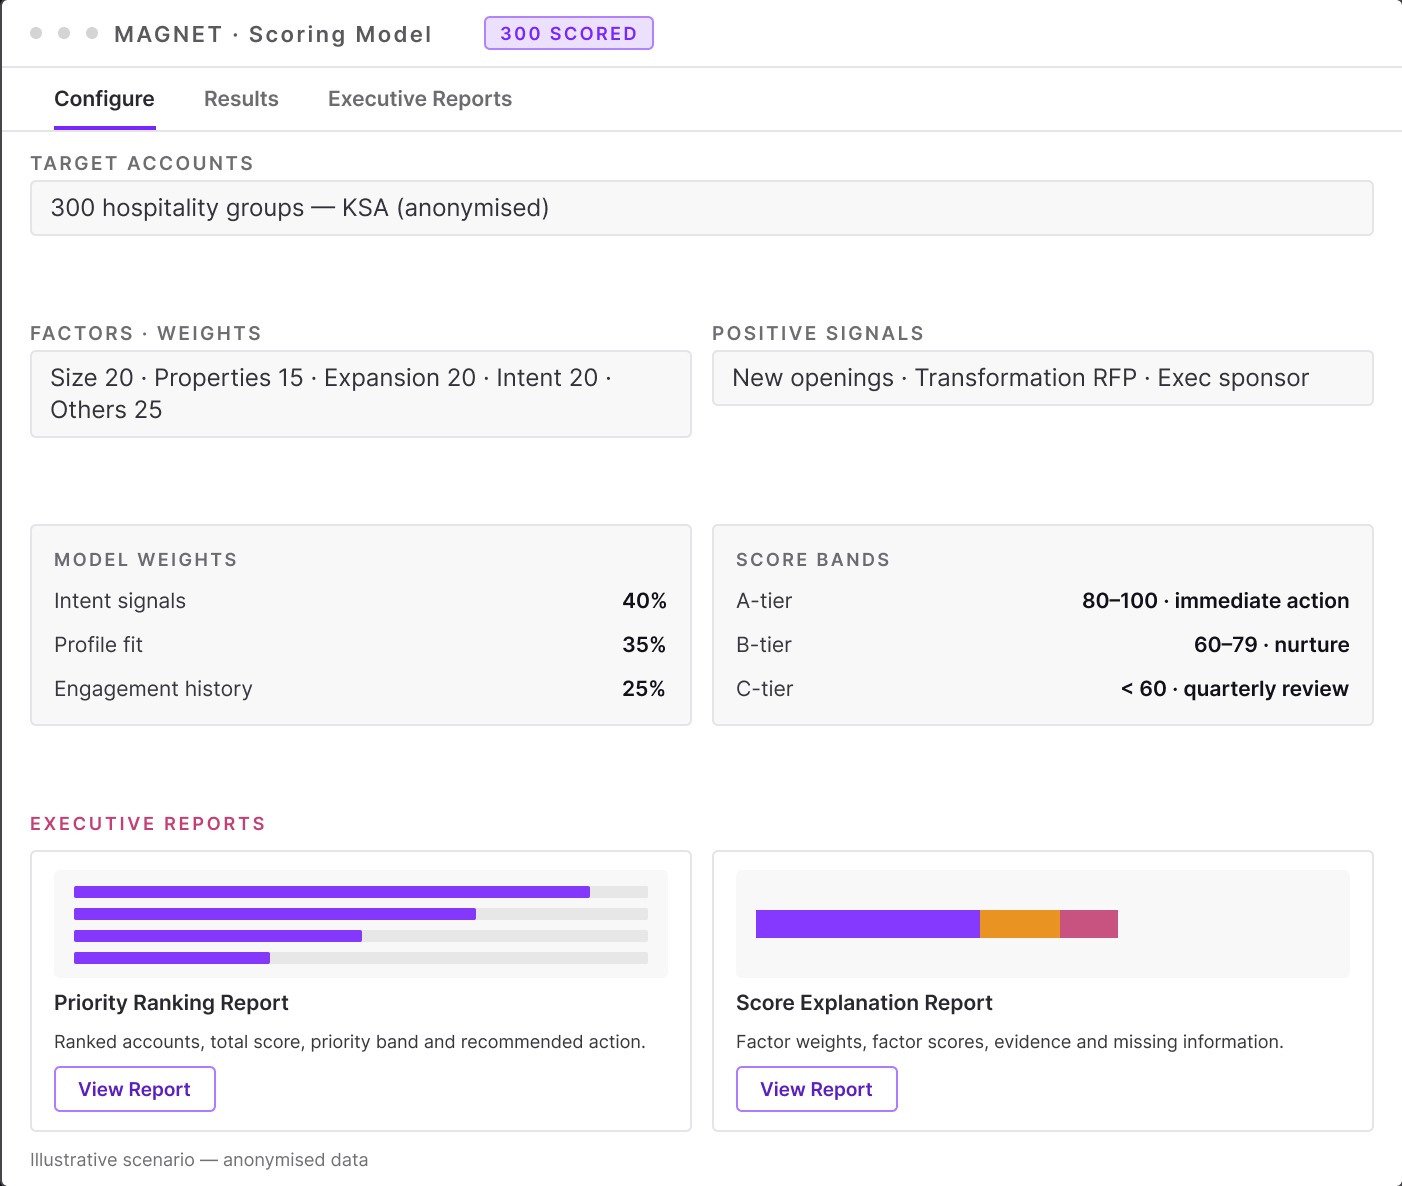Click the 300 SCORED badge
This screenshot has width=1402, height=1186.
point(569,33)
